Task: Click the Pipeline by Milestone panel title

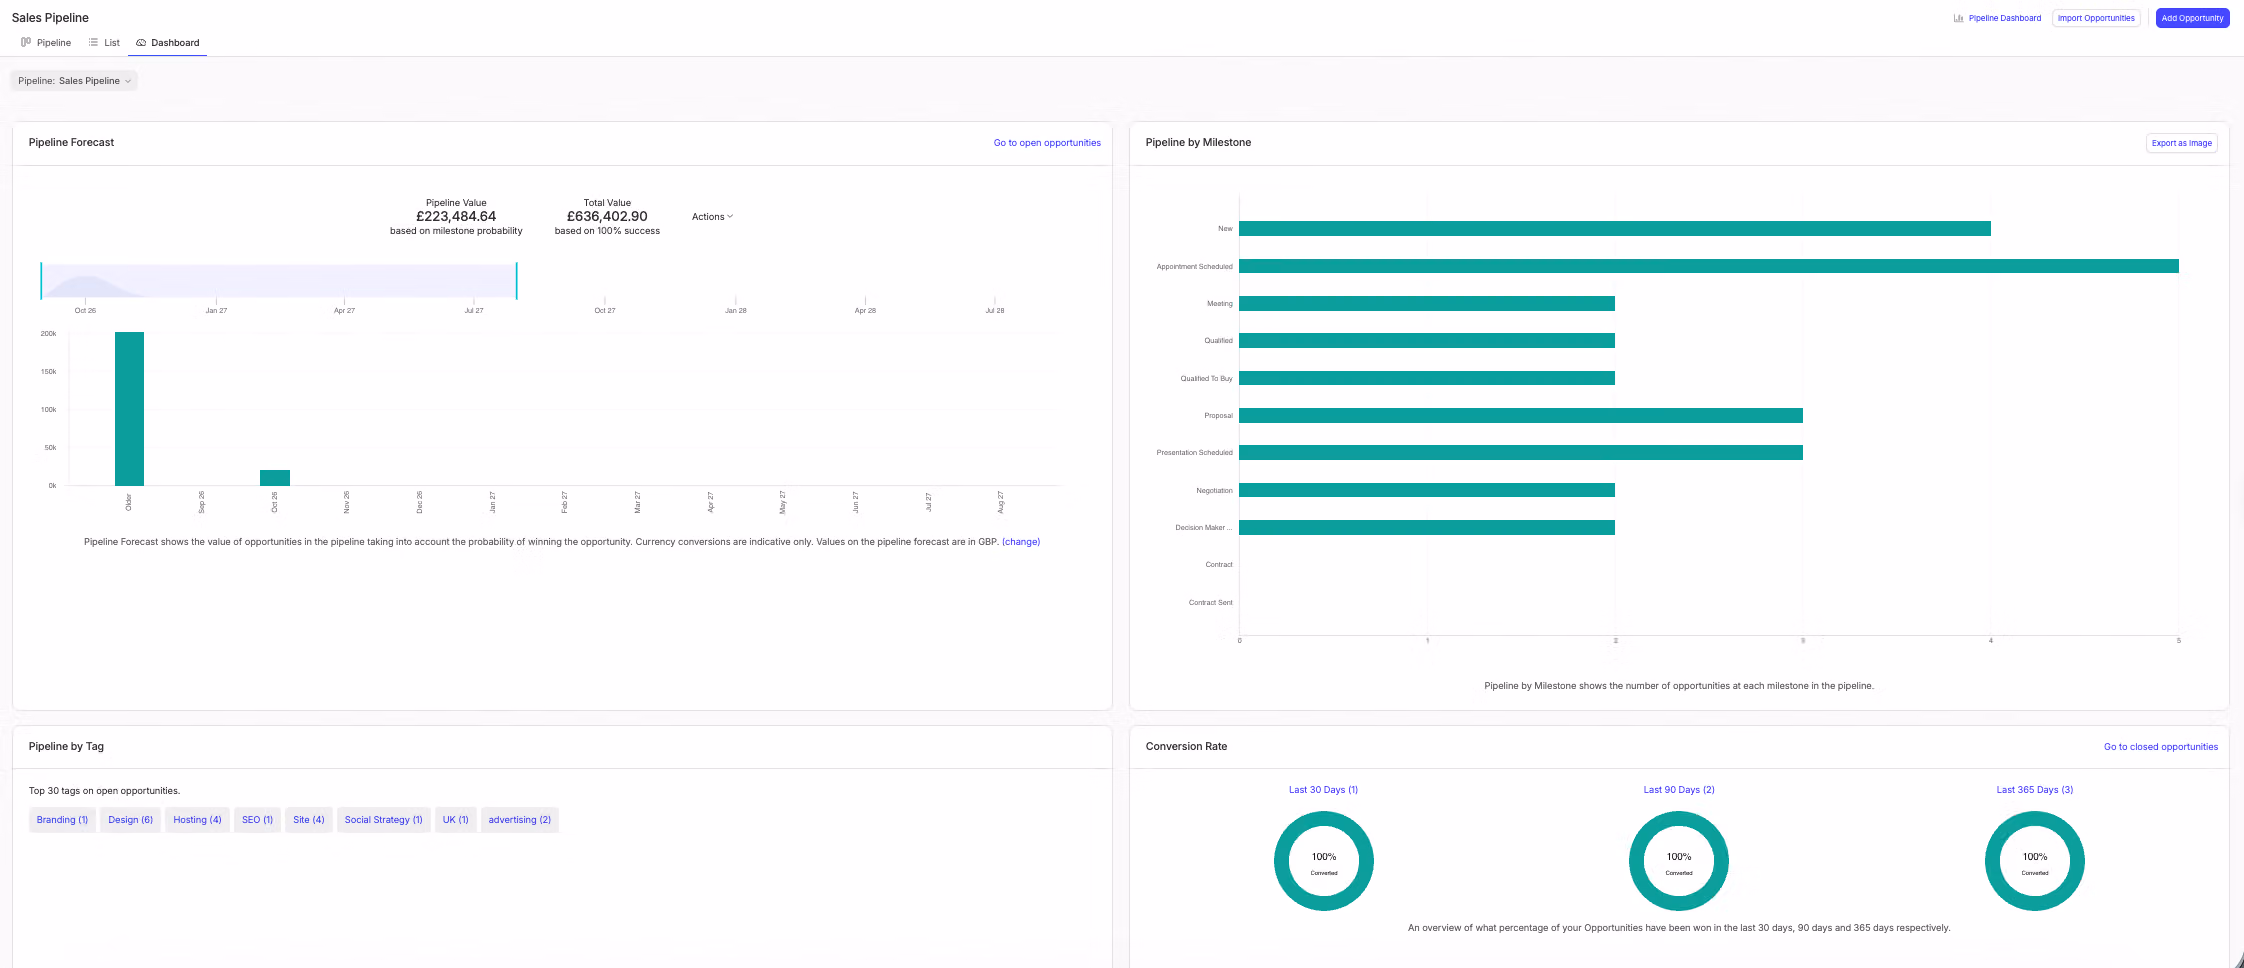Action: pyautogui.click(x=1198, y=143)
